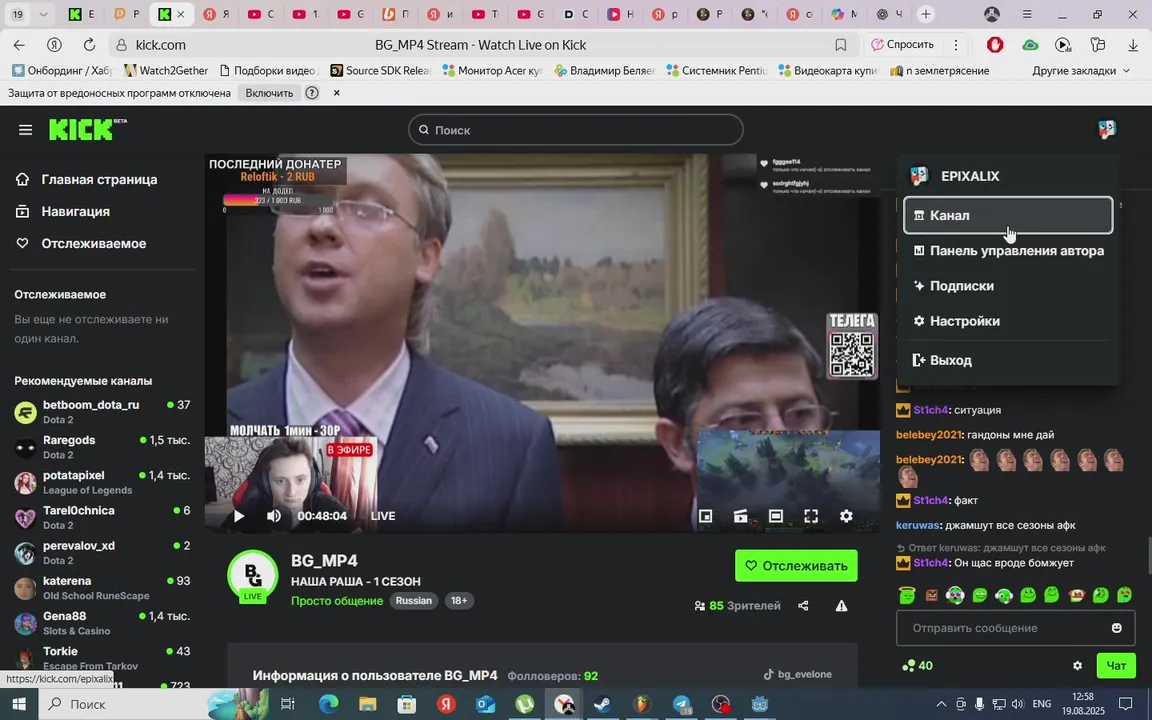This screenshot has width=1152, height=720.
Task: Show hidden tray icons chevron
Action: 941,704
